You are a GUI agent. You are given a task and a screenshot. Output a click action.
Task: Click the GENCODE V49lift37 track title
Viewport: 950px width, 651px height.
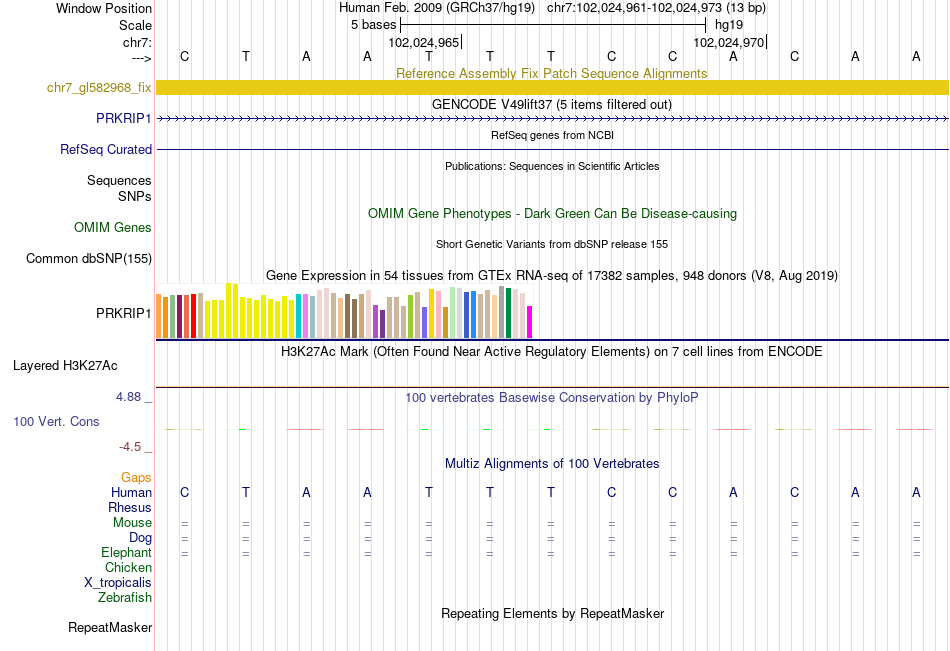(552, 104)
